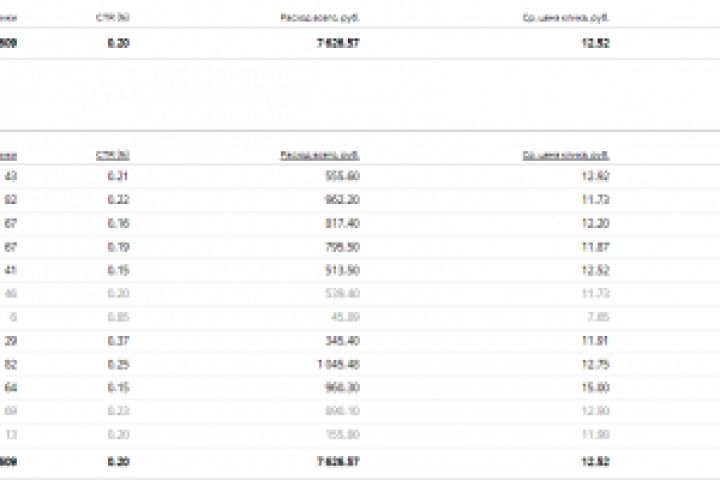This screenshot has width=720, height=480.
Task: Sort by underlined "Ср. цена клика, руб." header
Action: coord(565,155)
